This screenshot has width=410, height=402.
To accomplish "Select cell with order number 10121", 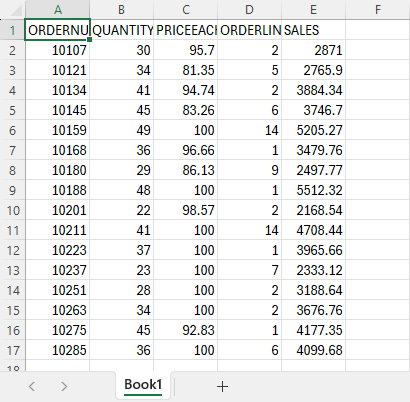I will click(58, 70).
